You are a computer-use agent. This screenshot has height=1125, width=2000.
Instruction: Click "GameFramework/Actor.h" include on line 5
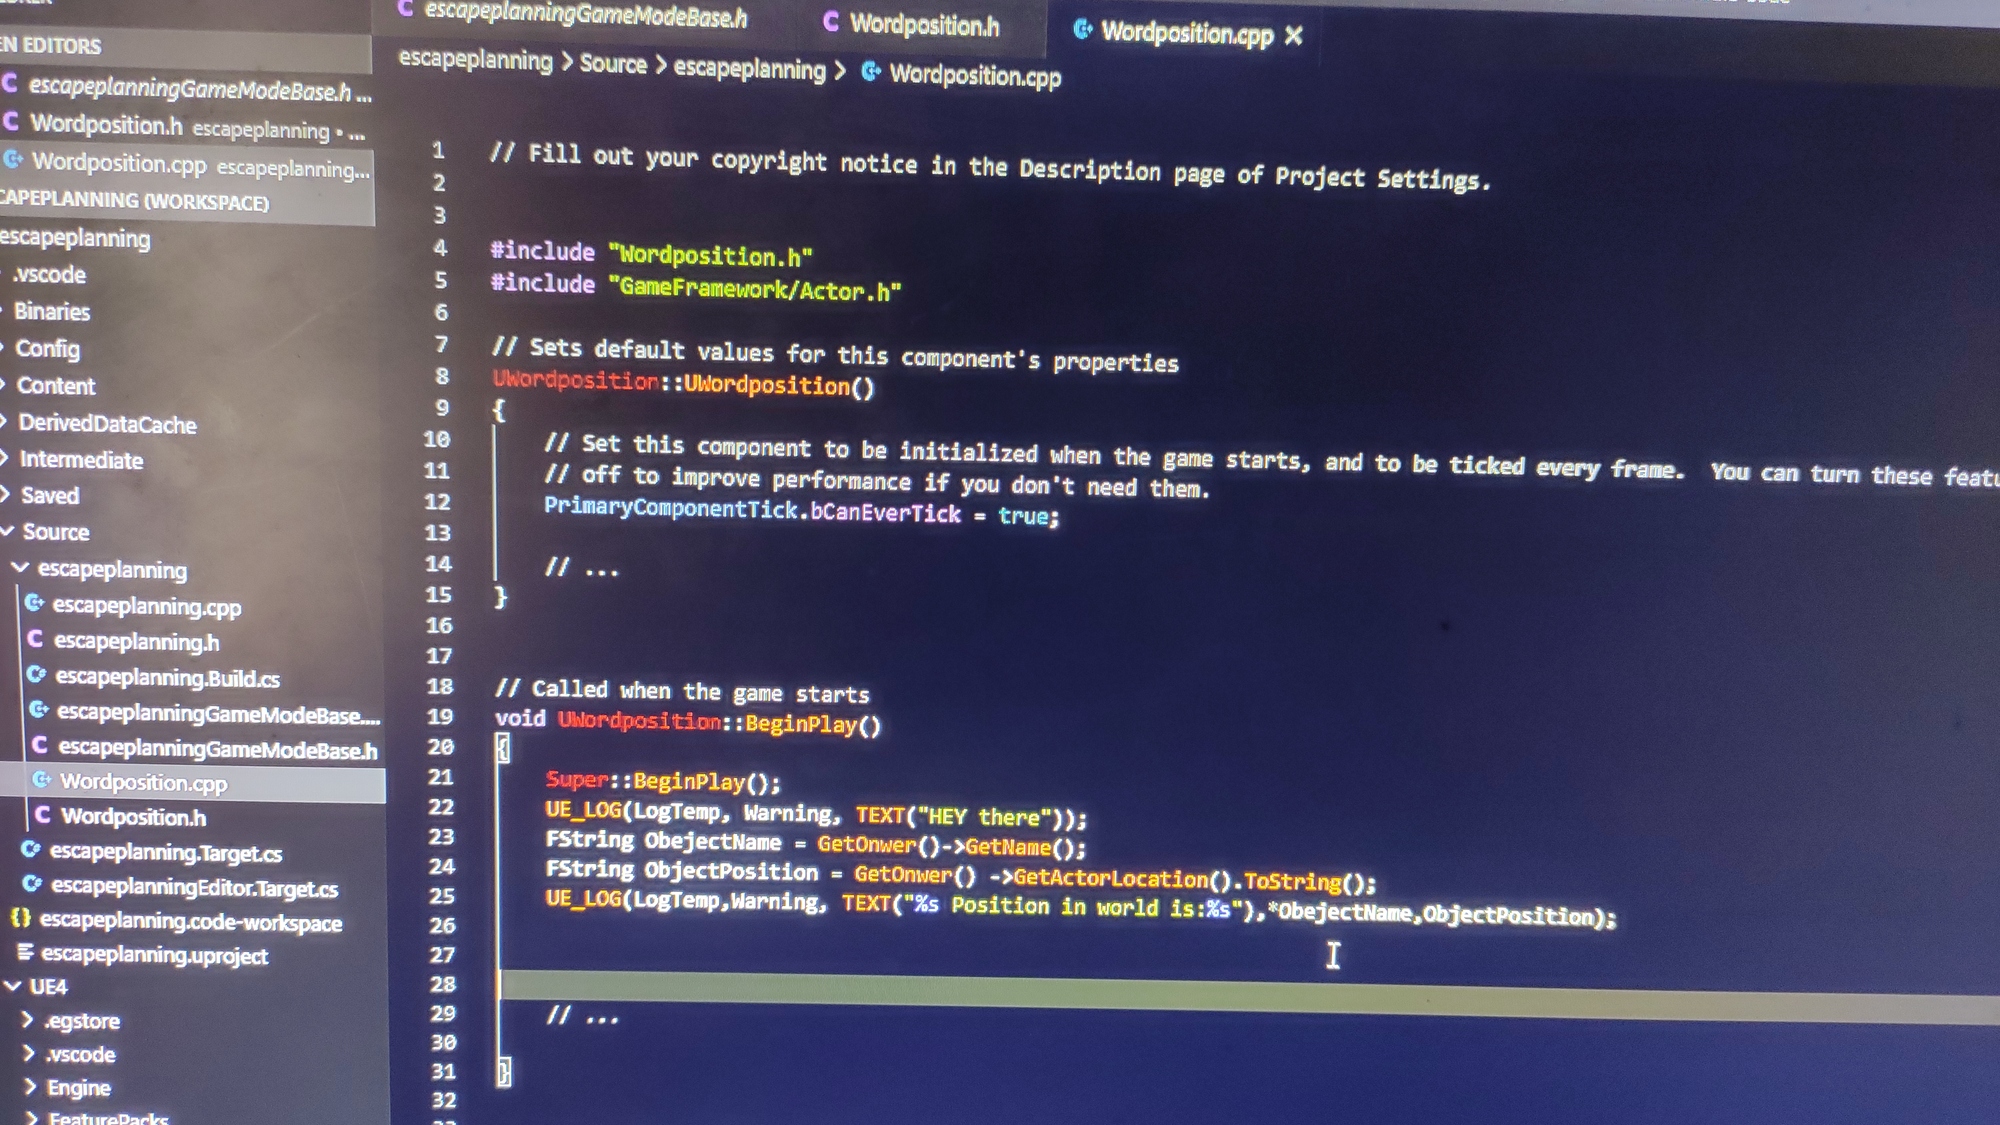[x=755, y=289]
